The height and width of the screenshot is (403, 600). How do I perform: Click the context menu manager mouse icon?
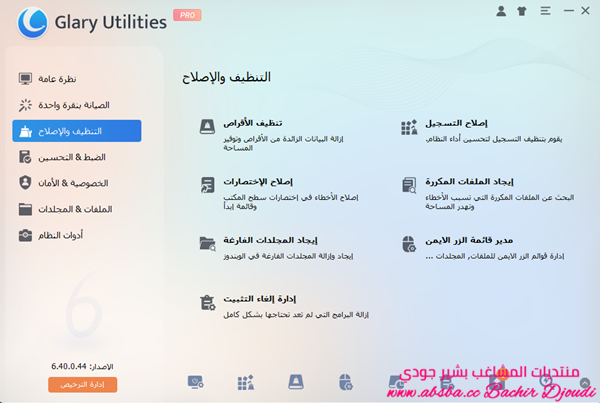click(408, 243)
